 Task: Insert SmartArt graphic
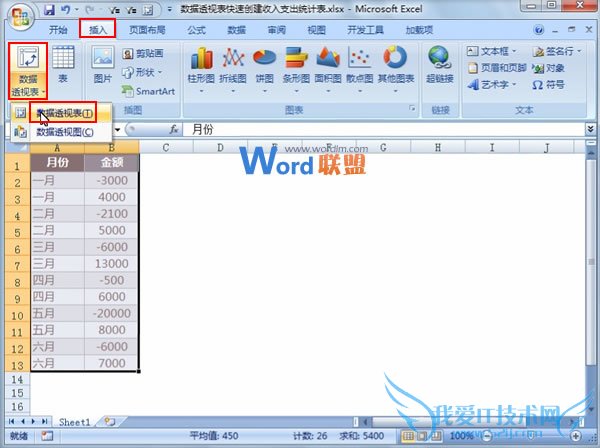148,91
